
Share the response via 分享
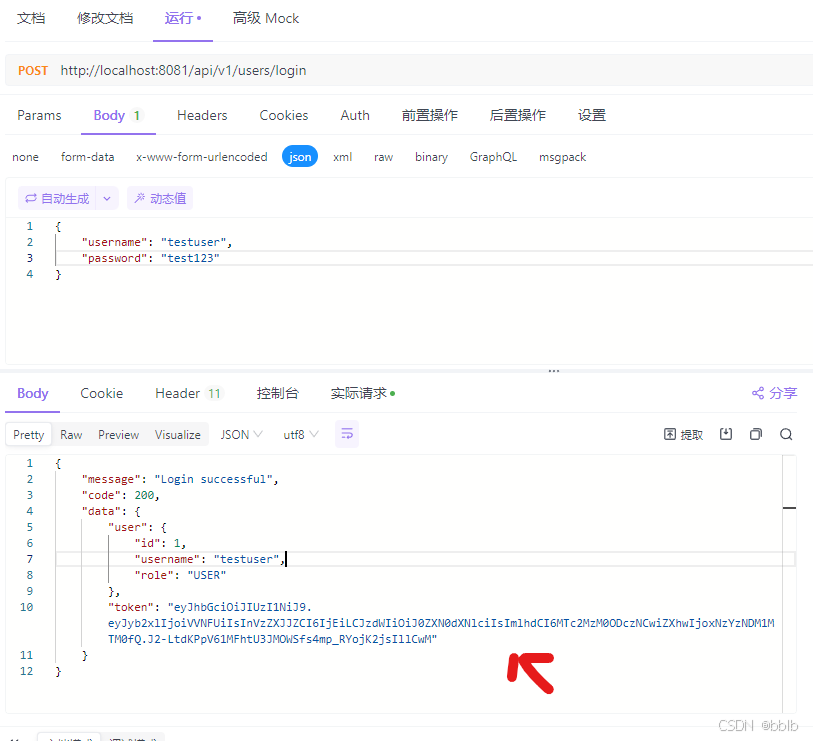[x=773, y=393]
